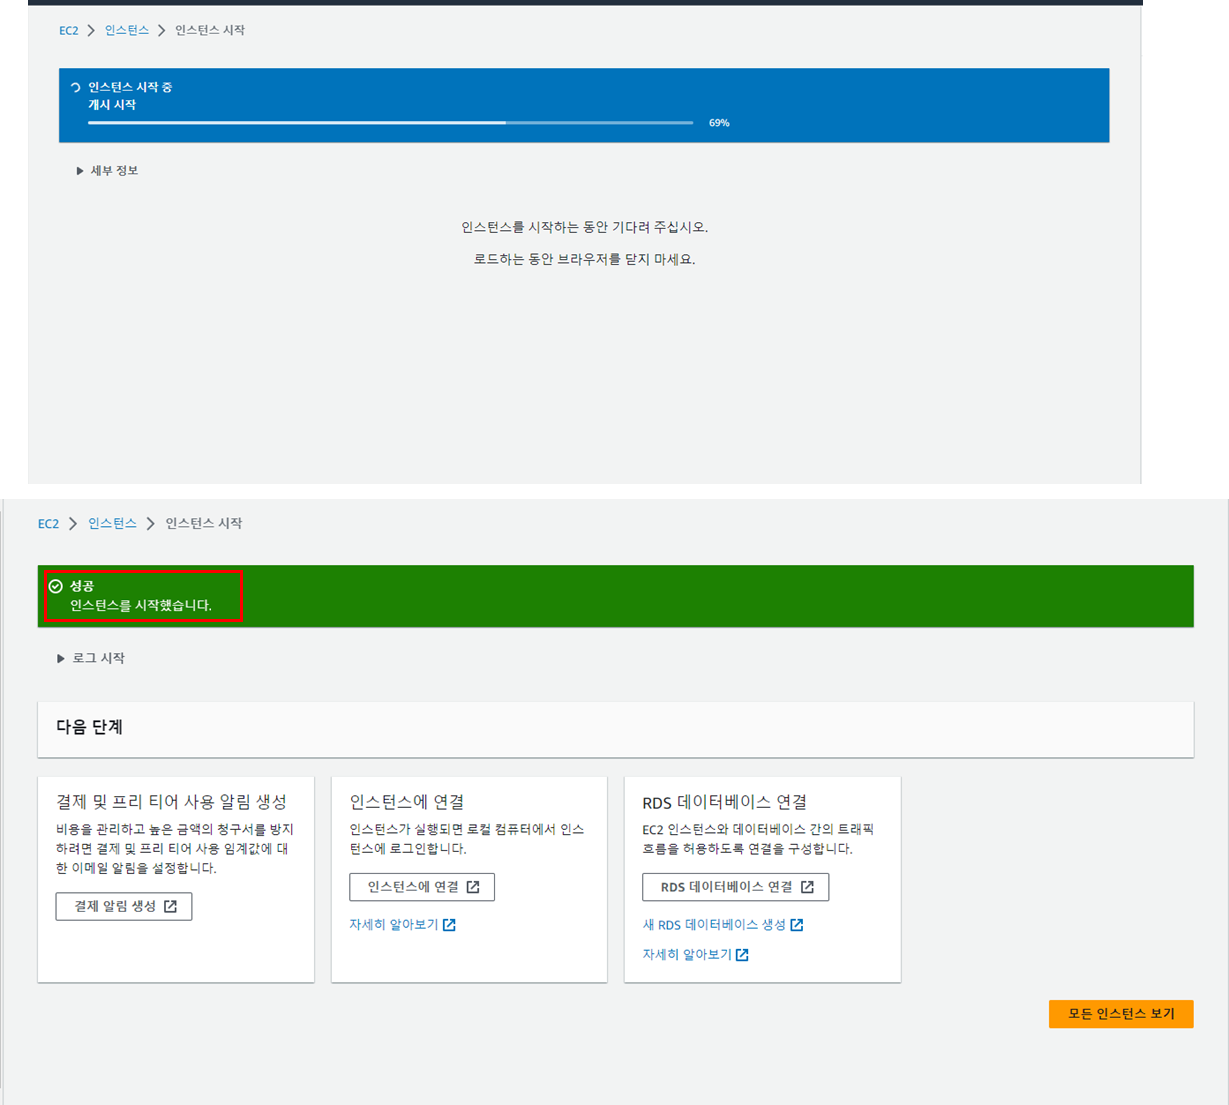Click the 69% launch progress bar
Viewport: 1229px width, 1105px height.
click(x=390, y=123)
